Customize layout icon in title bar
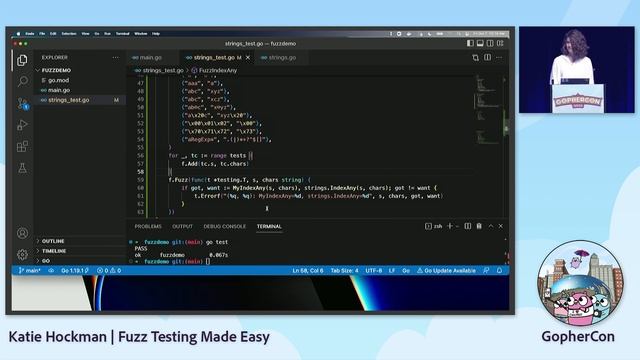The height and width of the screenshot is (360, 640). (500, 43)
